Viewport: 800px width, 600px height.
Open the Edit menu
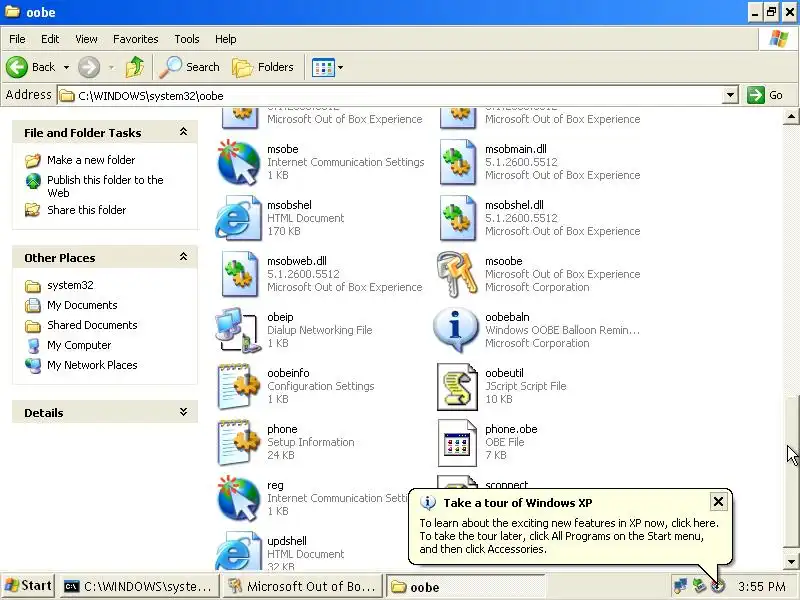click(50, 39)
